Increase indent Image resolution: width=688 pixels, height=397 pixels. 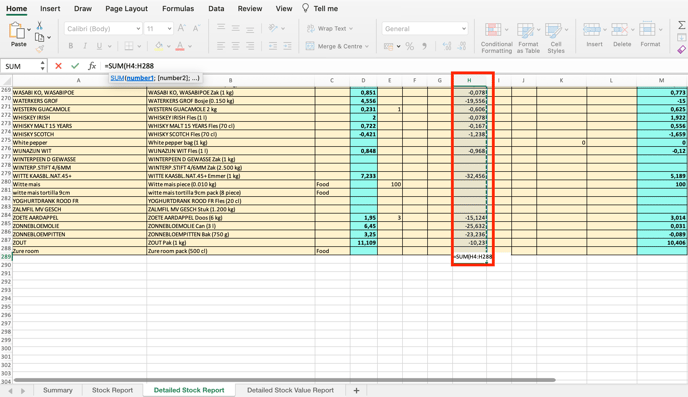coord(287,46)
